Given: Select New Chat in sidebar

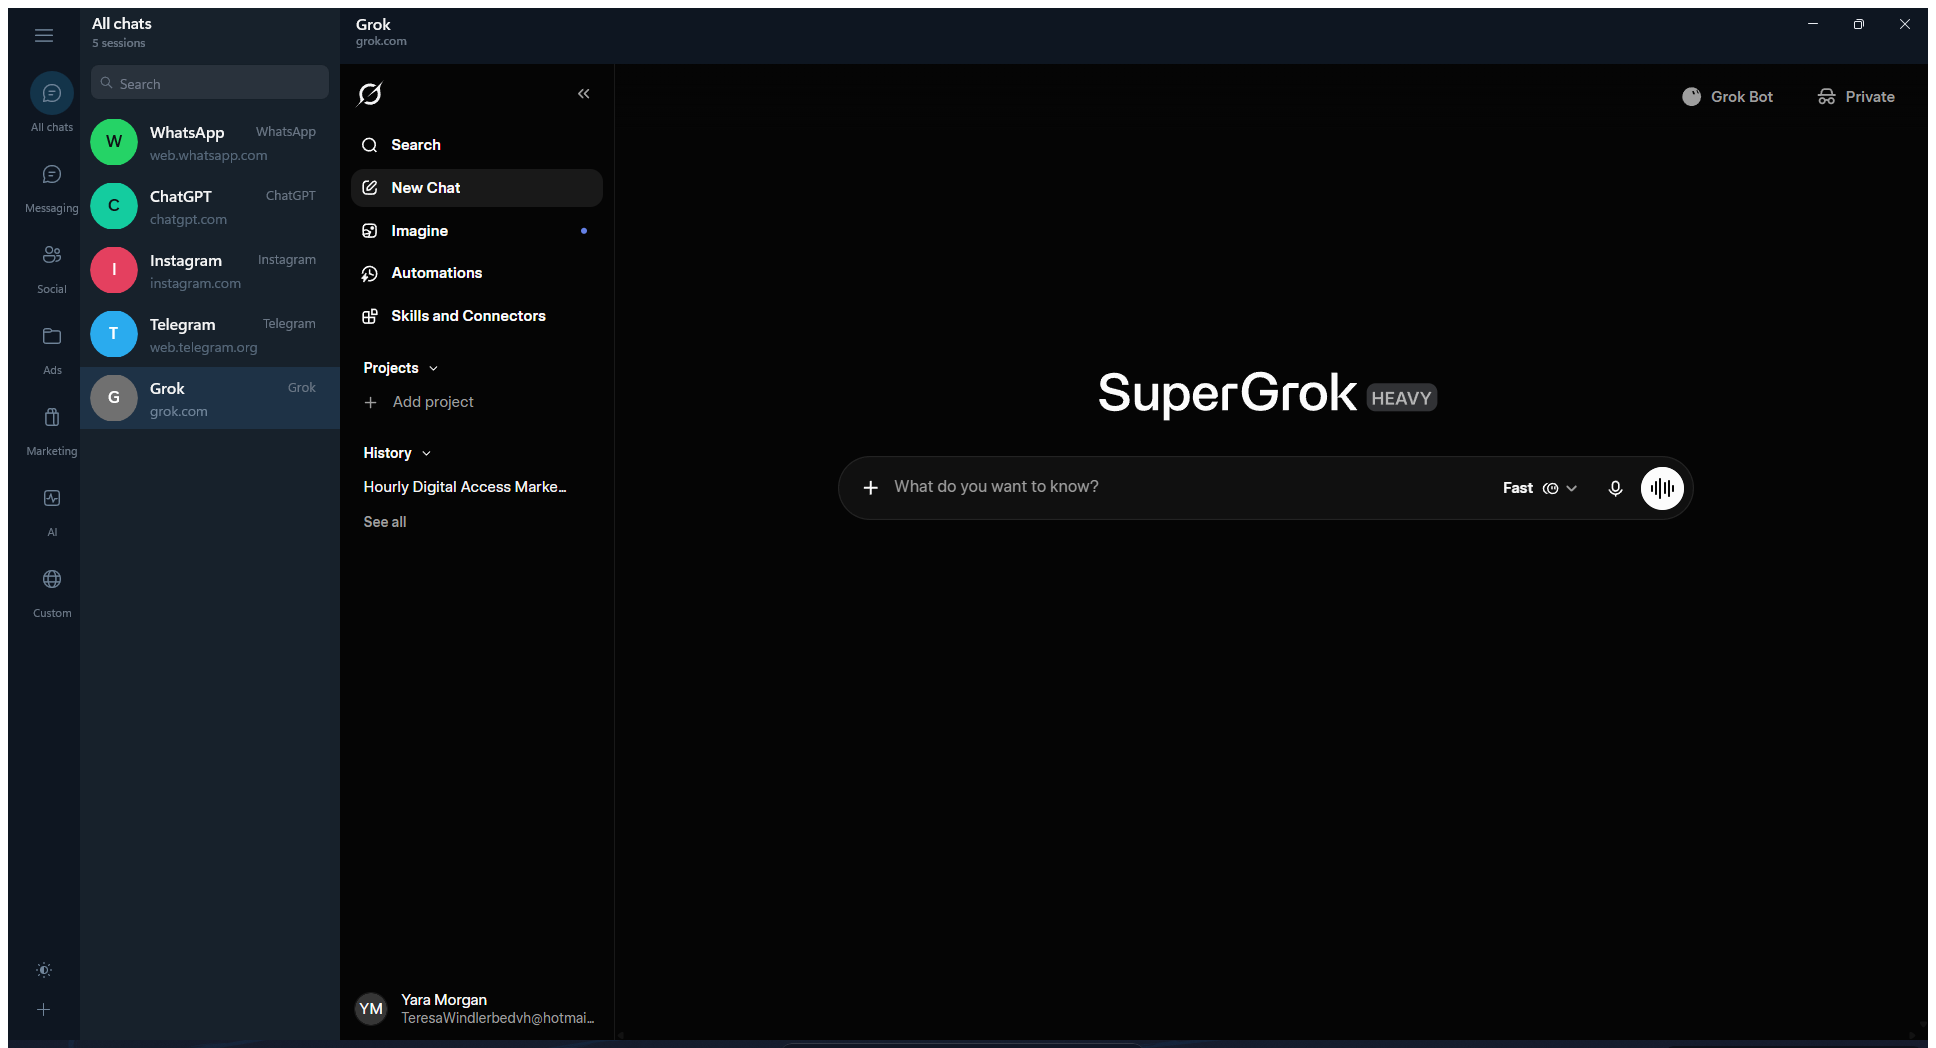Looking at the screenshot, I should [477, 188].
